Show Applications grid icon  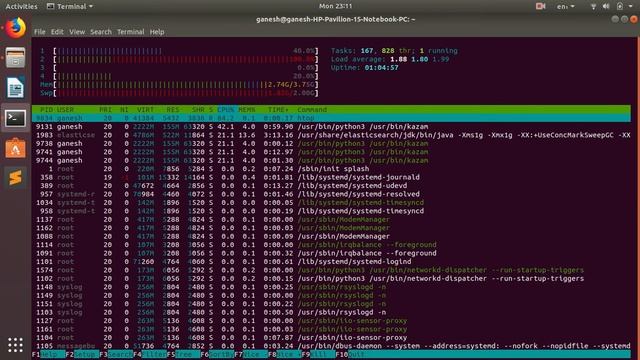16,345
